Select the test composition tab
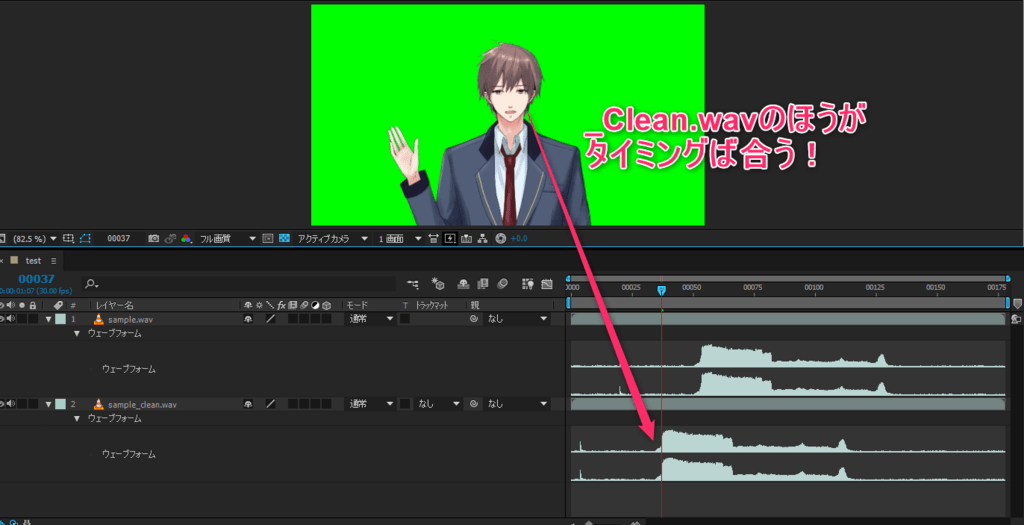Image resolution: width=1024 pixels, height=525 pixels. coord(35,260)
